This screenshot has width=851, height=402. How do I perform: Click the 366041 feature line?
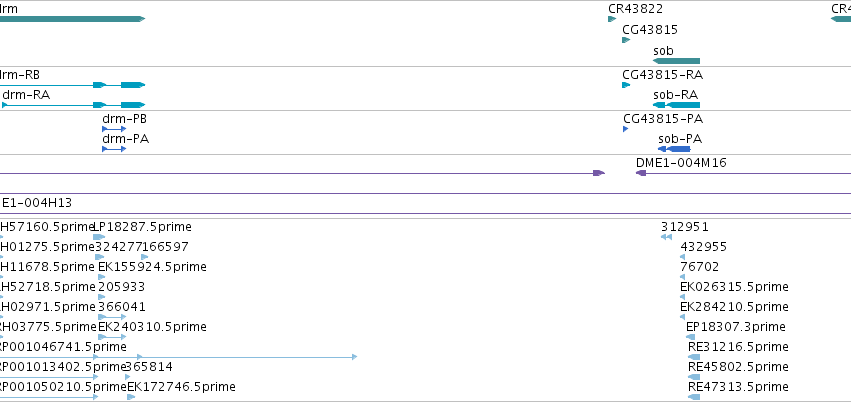click(x=112, y=317)
